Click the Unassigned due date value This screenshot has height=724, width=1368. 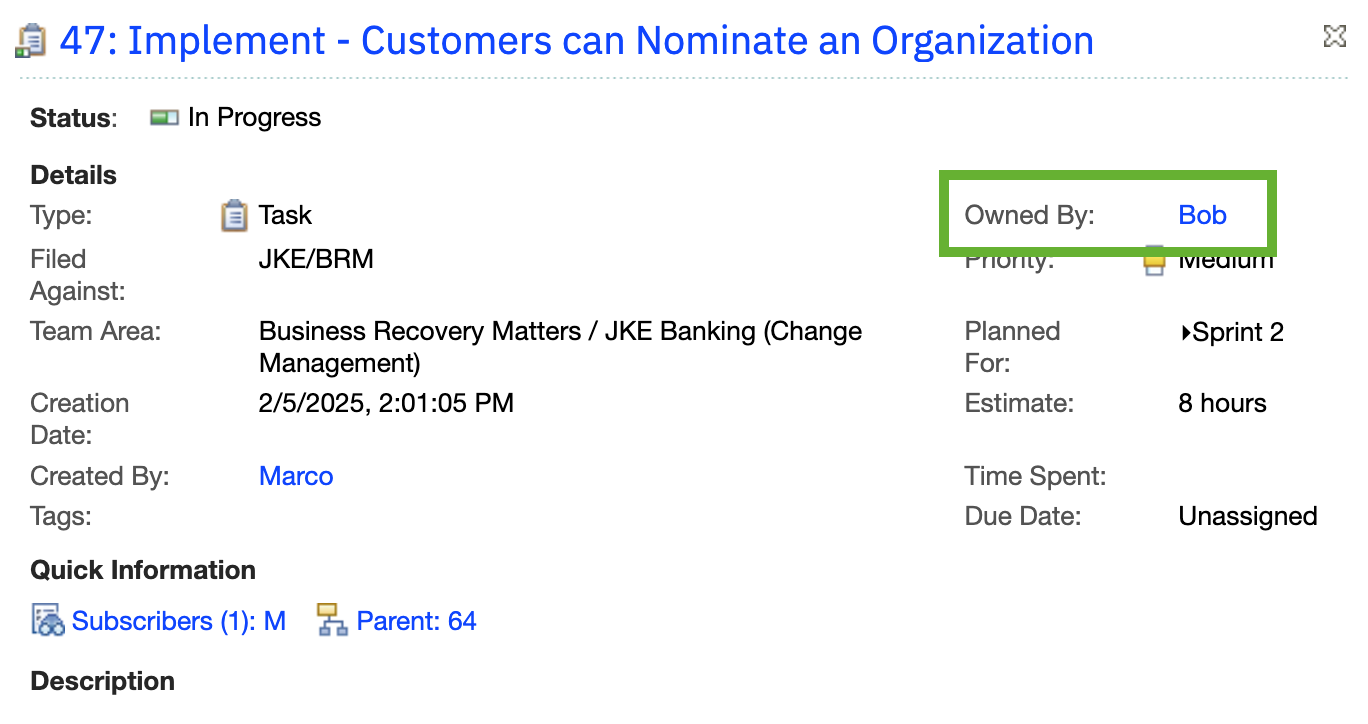pos(1248,517)
